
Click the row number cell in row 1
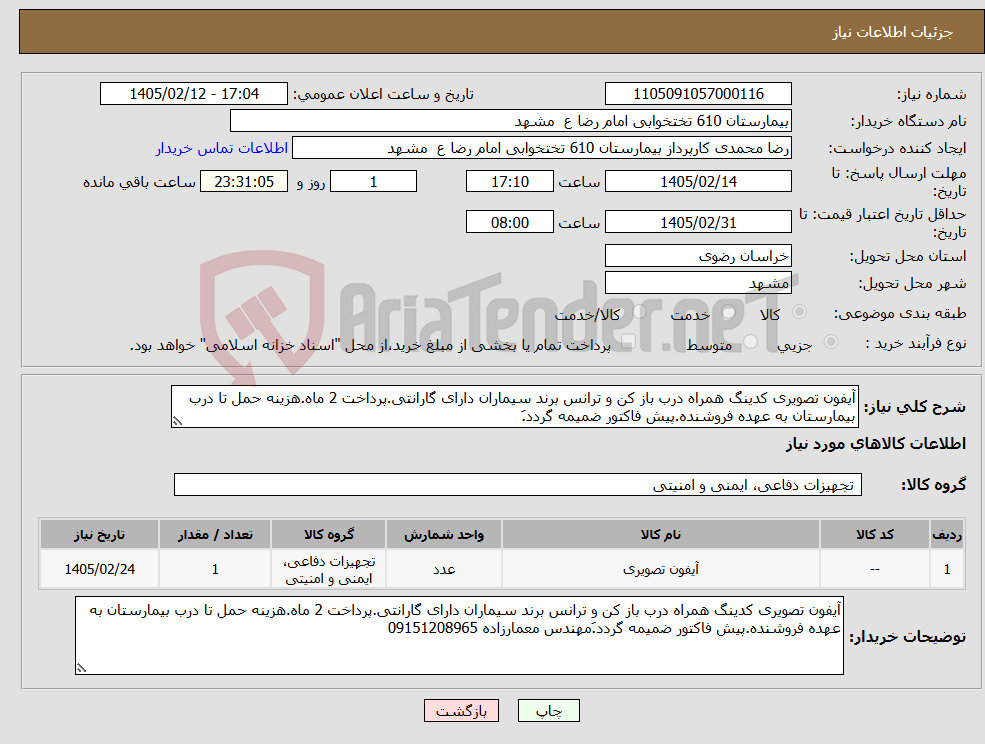[947, 569]
